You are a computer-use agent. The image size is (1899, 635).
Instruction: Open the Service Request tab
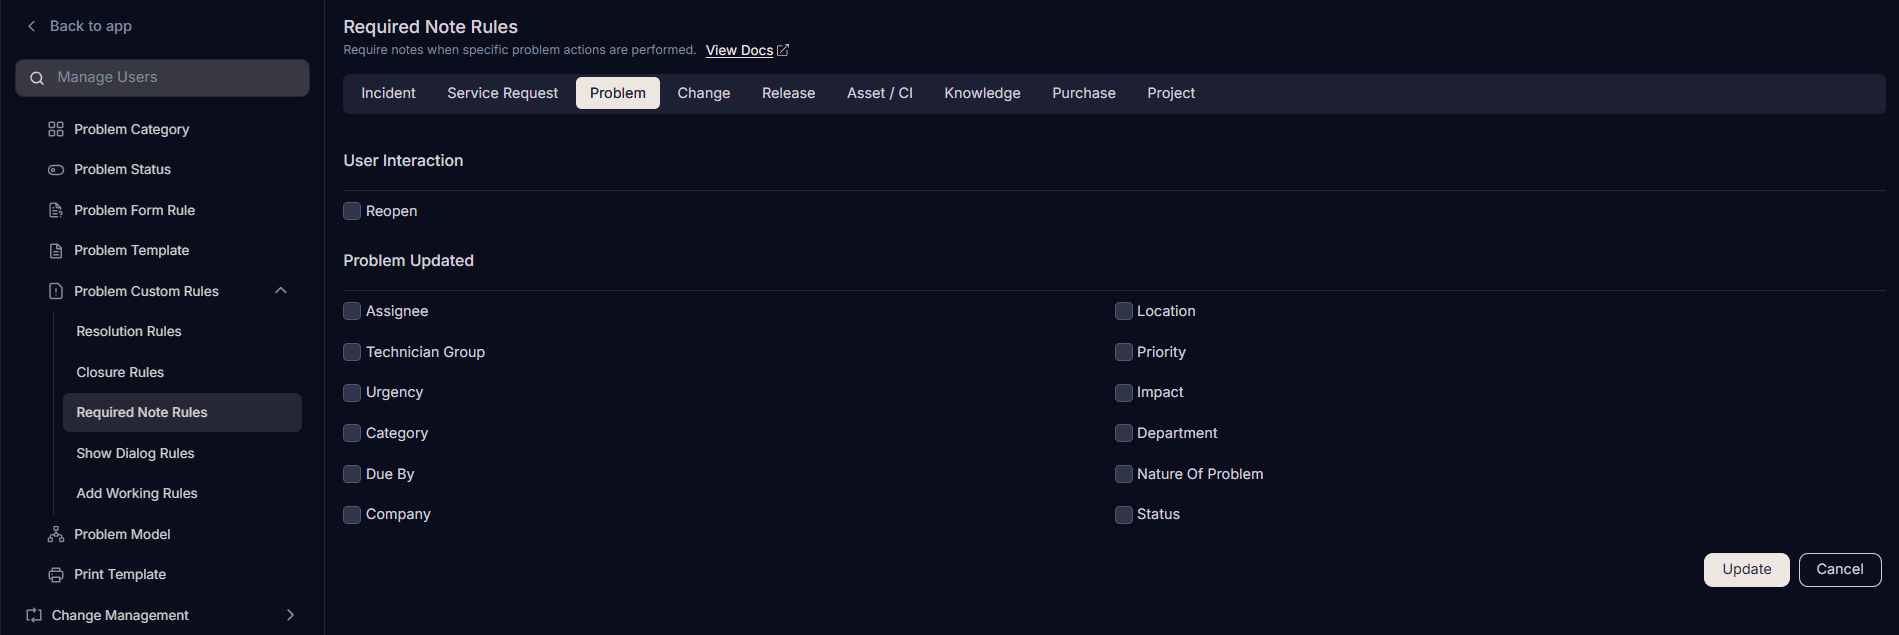503,93
